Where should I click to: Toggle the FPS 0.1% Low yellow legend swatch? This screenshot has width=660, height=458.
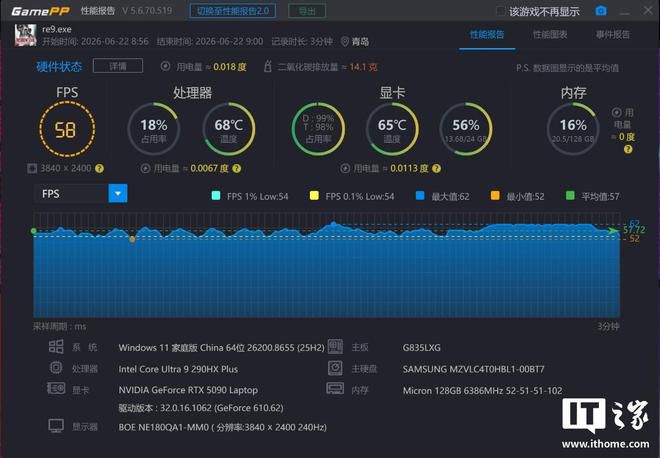coord(314,195)
